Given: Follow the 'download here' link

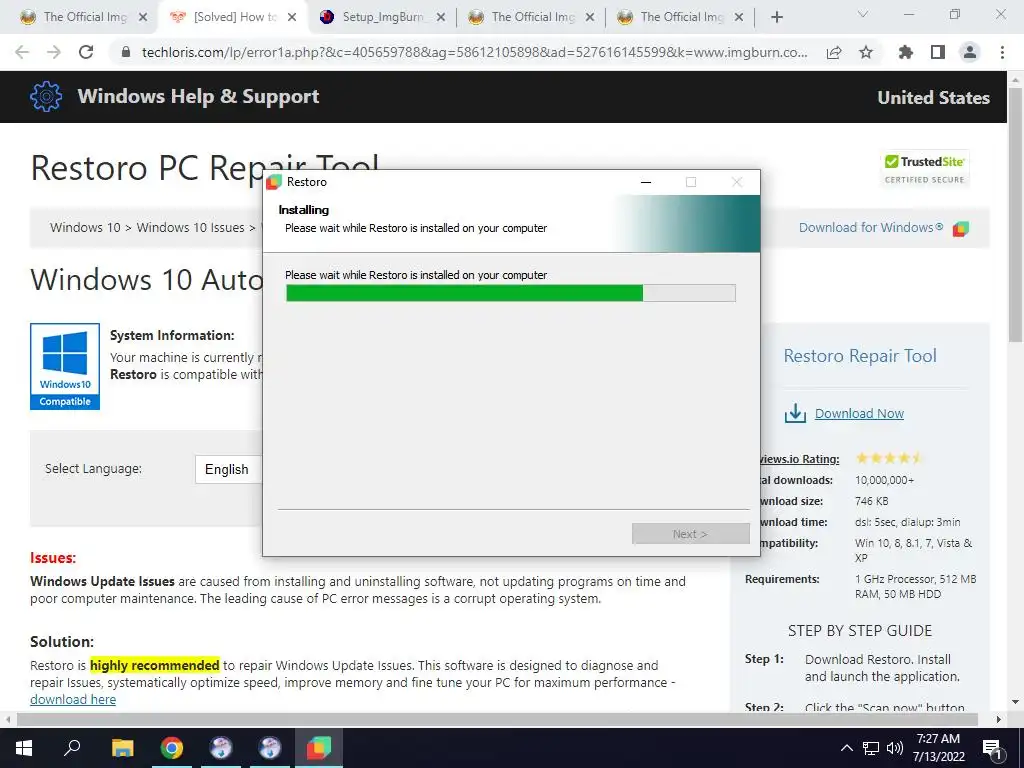Looking at the screenshot, I should coord(72,699).
